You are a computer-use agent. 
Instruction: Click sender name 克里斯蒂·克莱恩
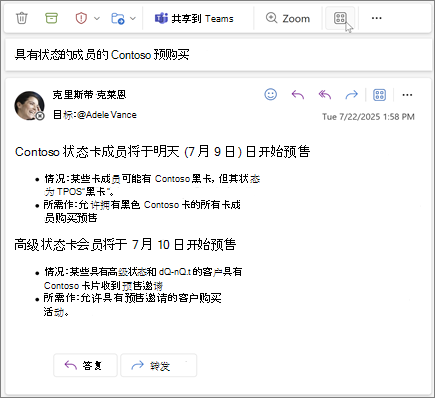coord(89,95)
